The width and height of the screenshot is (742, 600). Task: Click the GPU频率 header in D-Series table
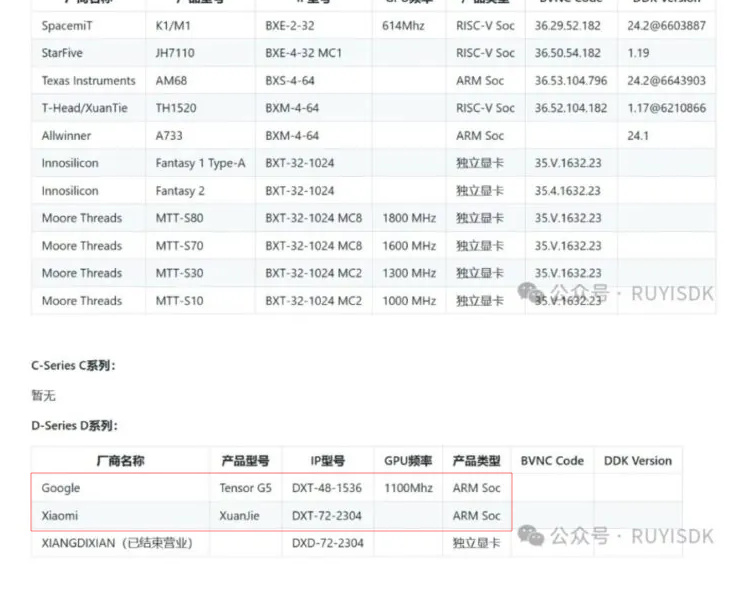[408, 461]
